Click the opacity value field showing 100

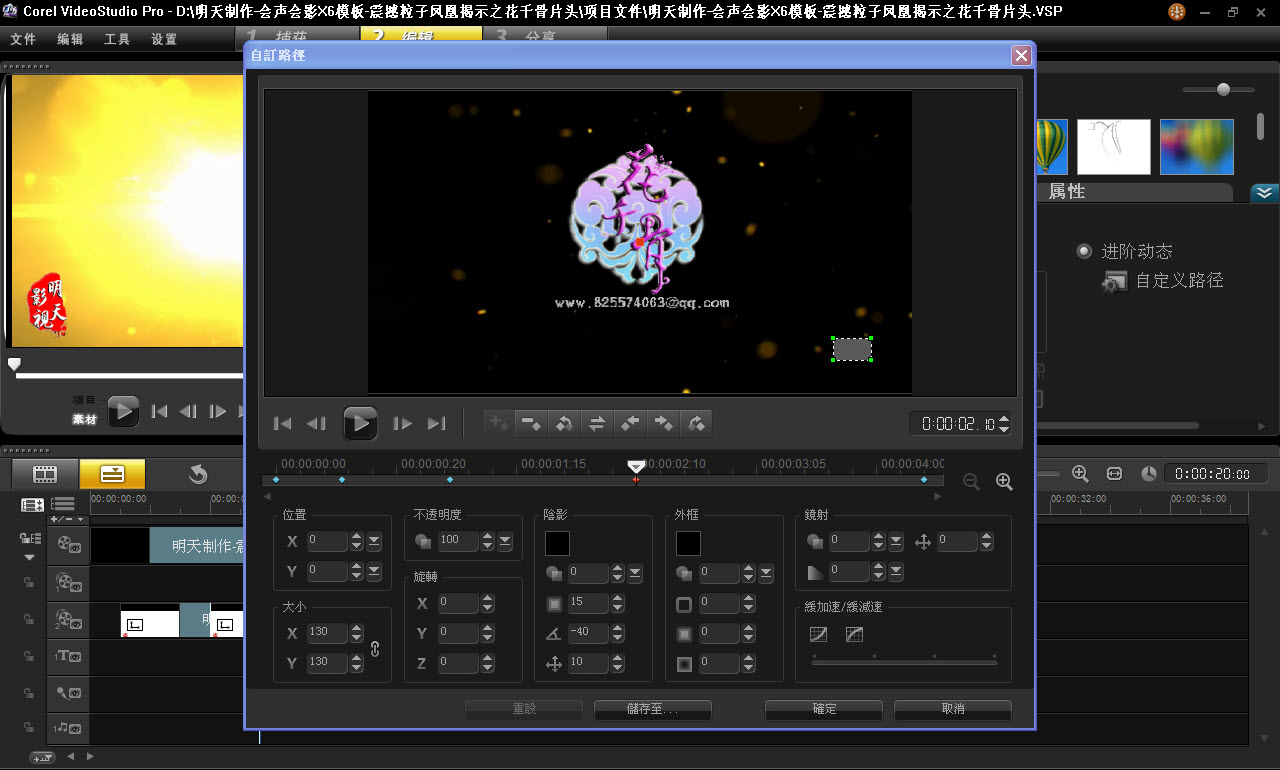tap(459, 541)
